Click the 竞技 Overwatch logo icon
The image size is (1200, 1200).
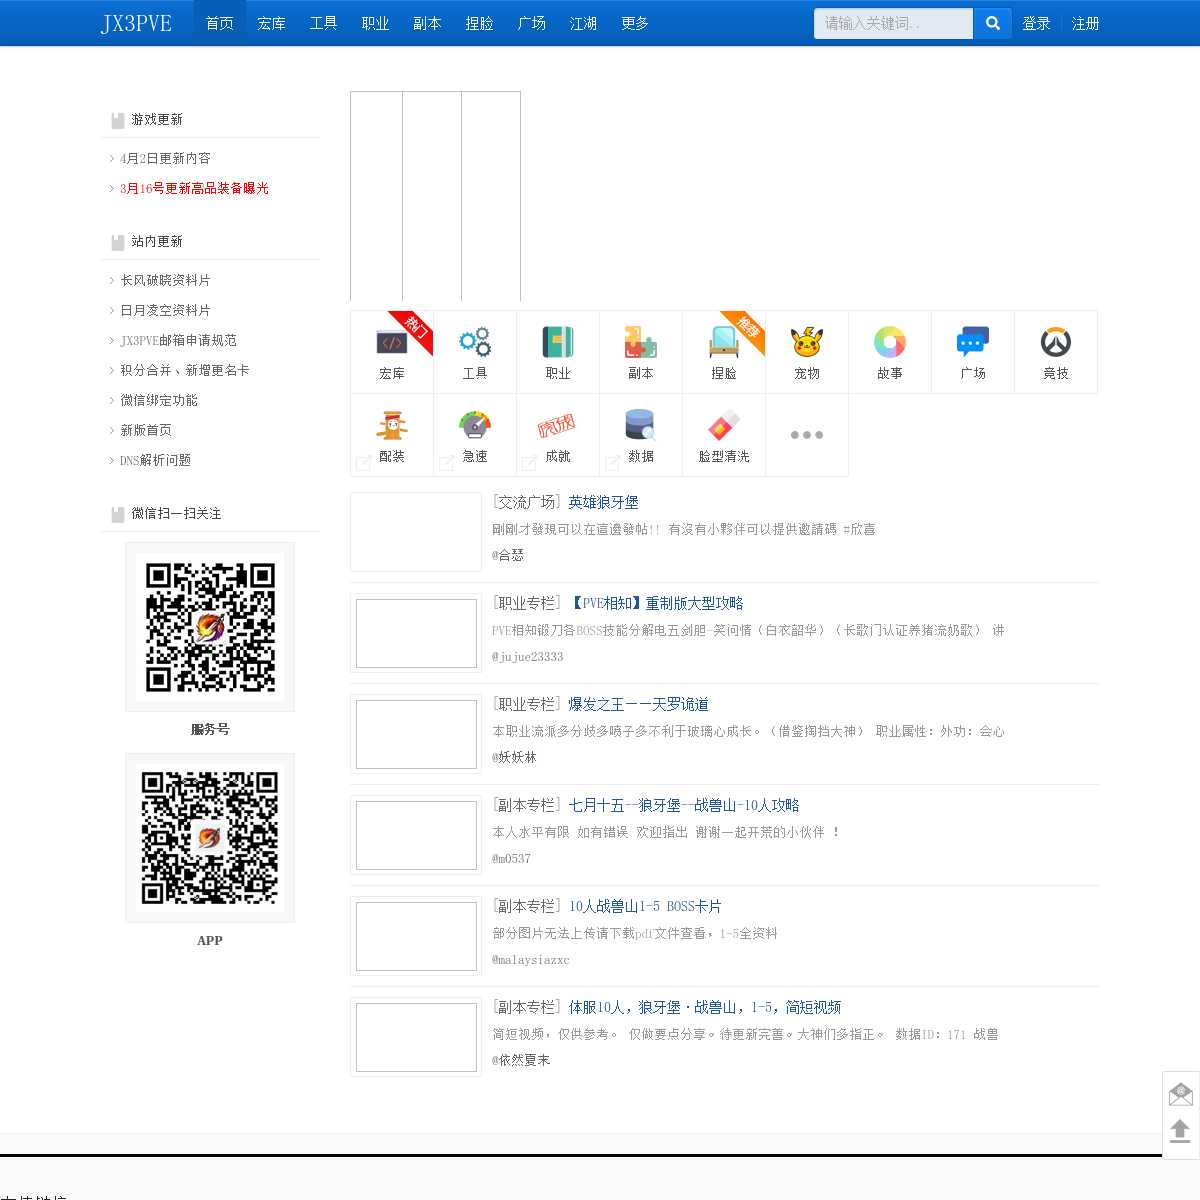point(1056,342)
